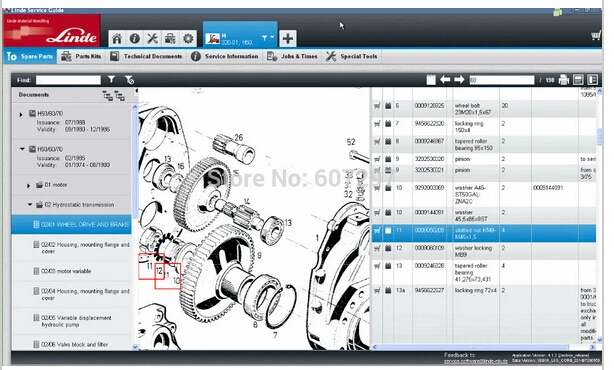Open the wrench and screwdriver tools icon

tap(152, 38)
